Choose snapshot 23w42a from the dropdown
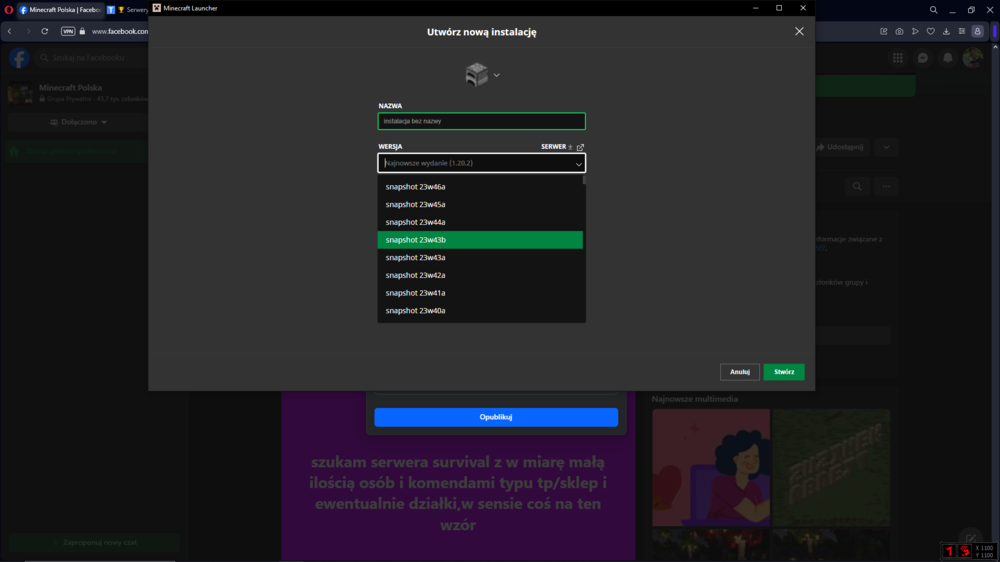1000x562 pixels. click(480, 275)
